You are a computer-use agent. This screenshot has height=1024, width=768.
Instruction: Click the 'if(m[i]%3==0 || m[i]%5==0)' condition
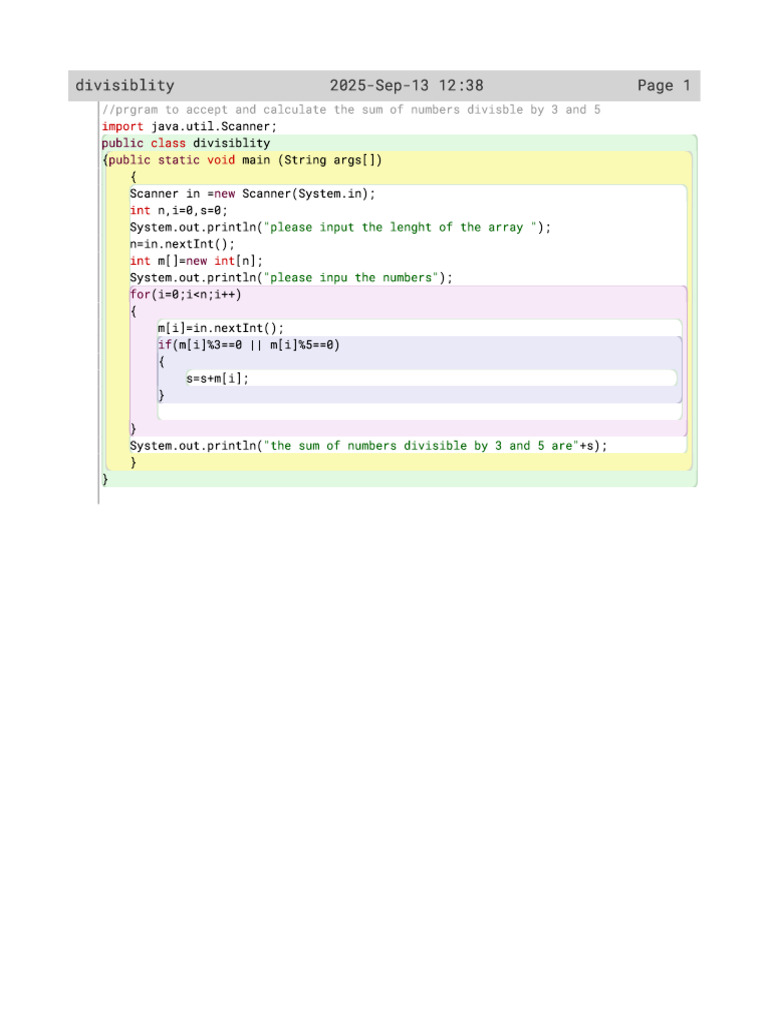(249, 345)
